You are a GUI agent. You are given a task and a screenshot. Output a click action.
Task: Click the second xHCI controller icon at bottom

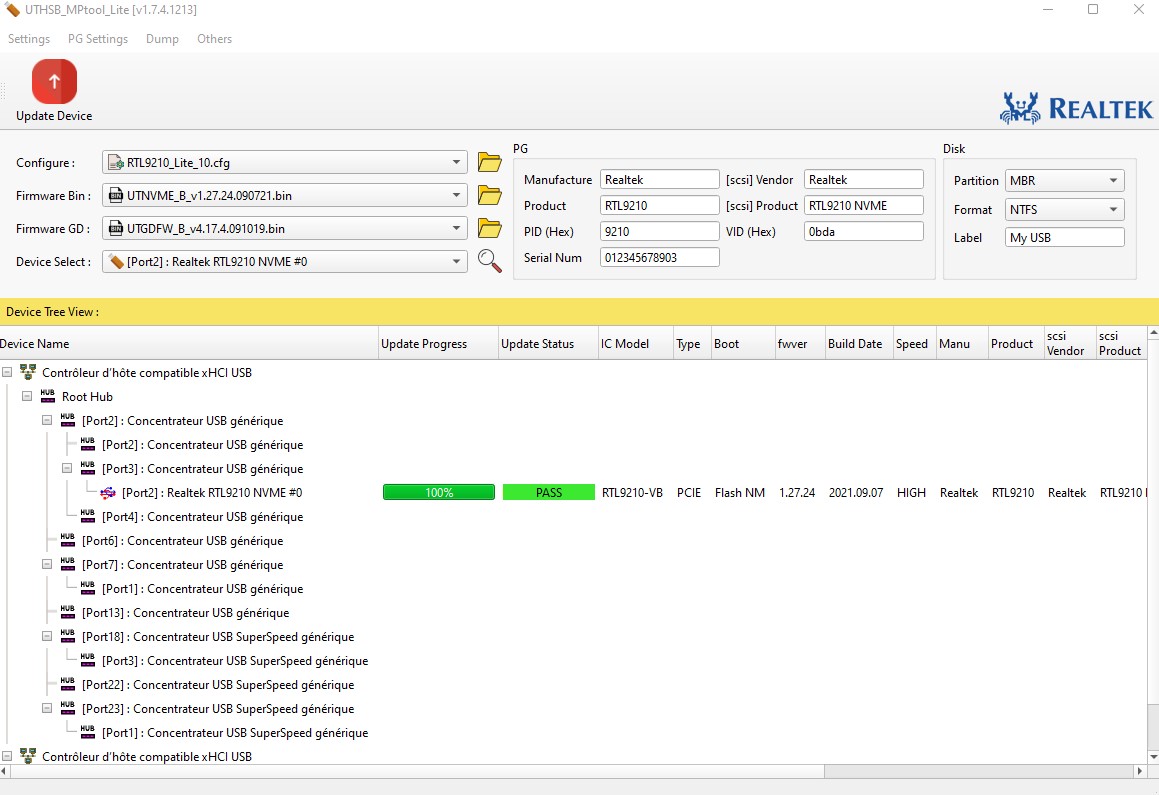point(28,756)
